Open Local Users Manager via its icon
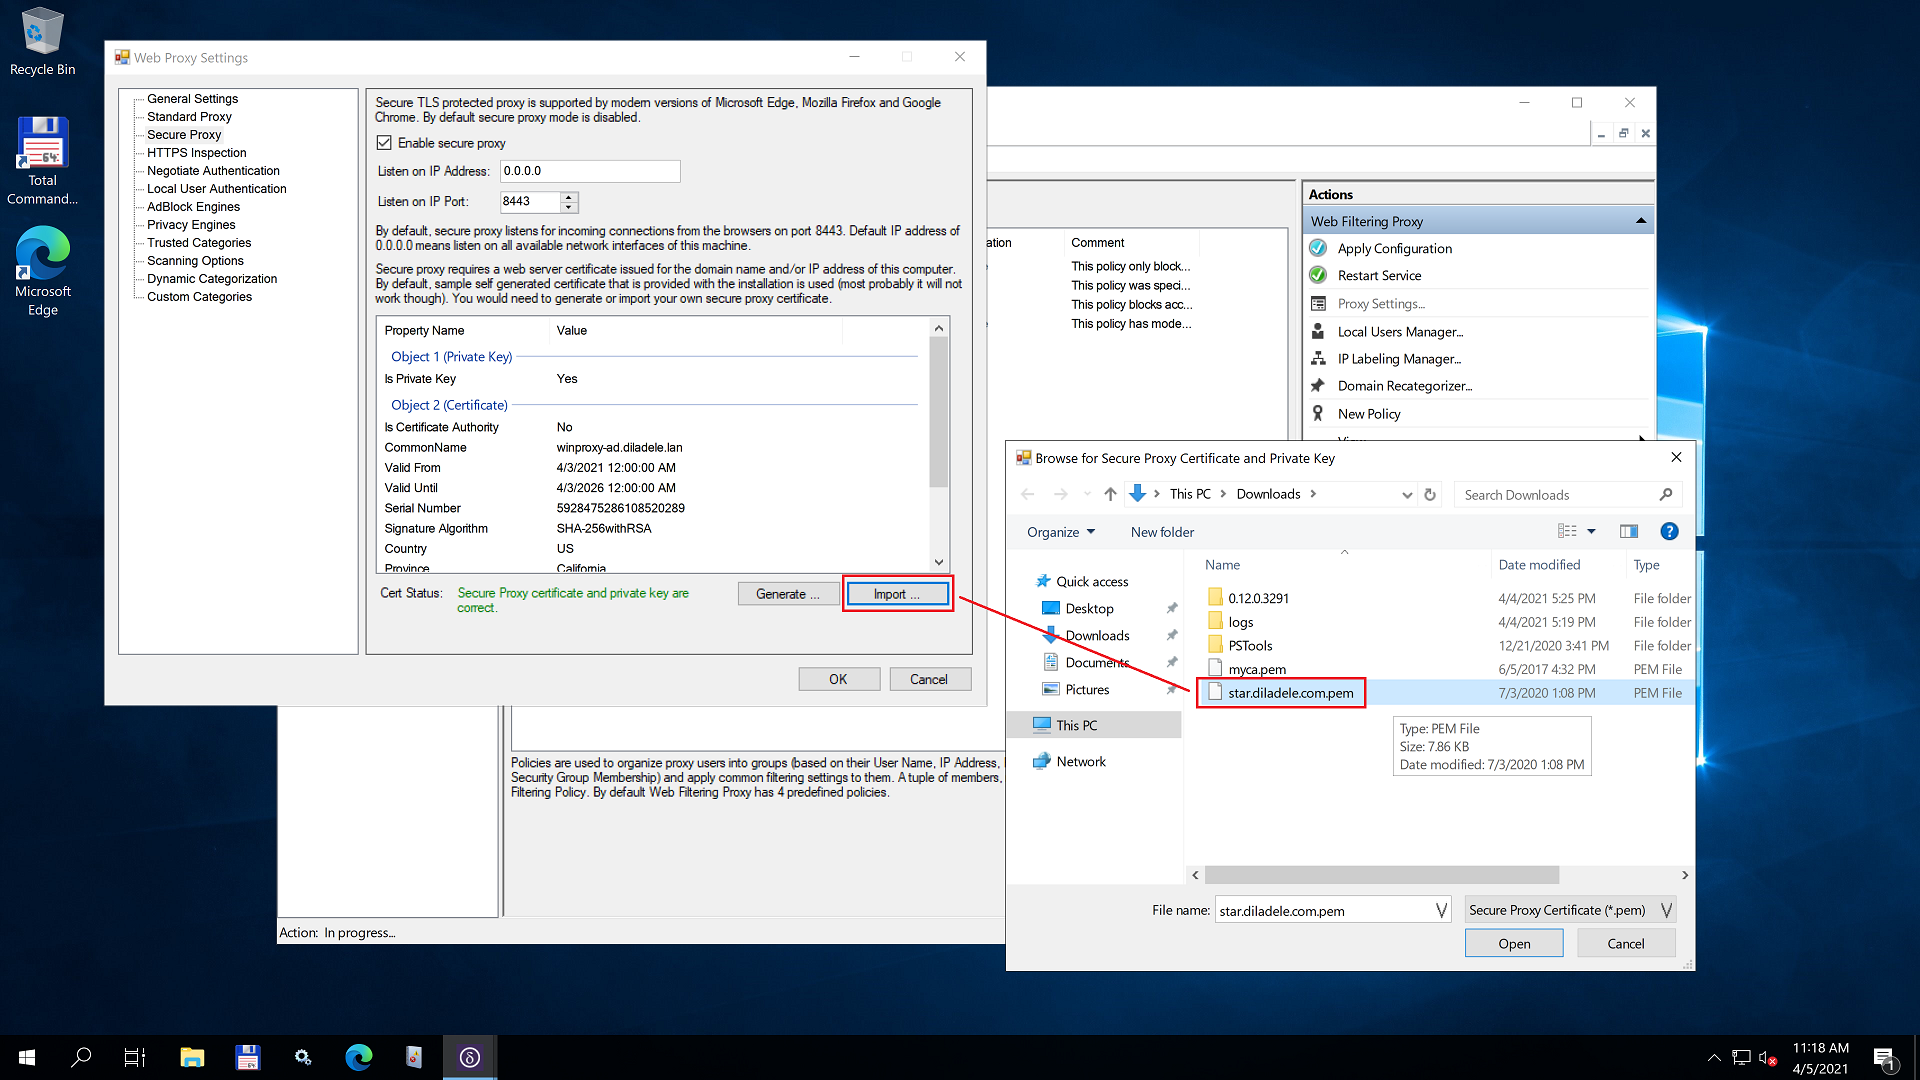 1318,331
